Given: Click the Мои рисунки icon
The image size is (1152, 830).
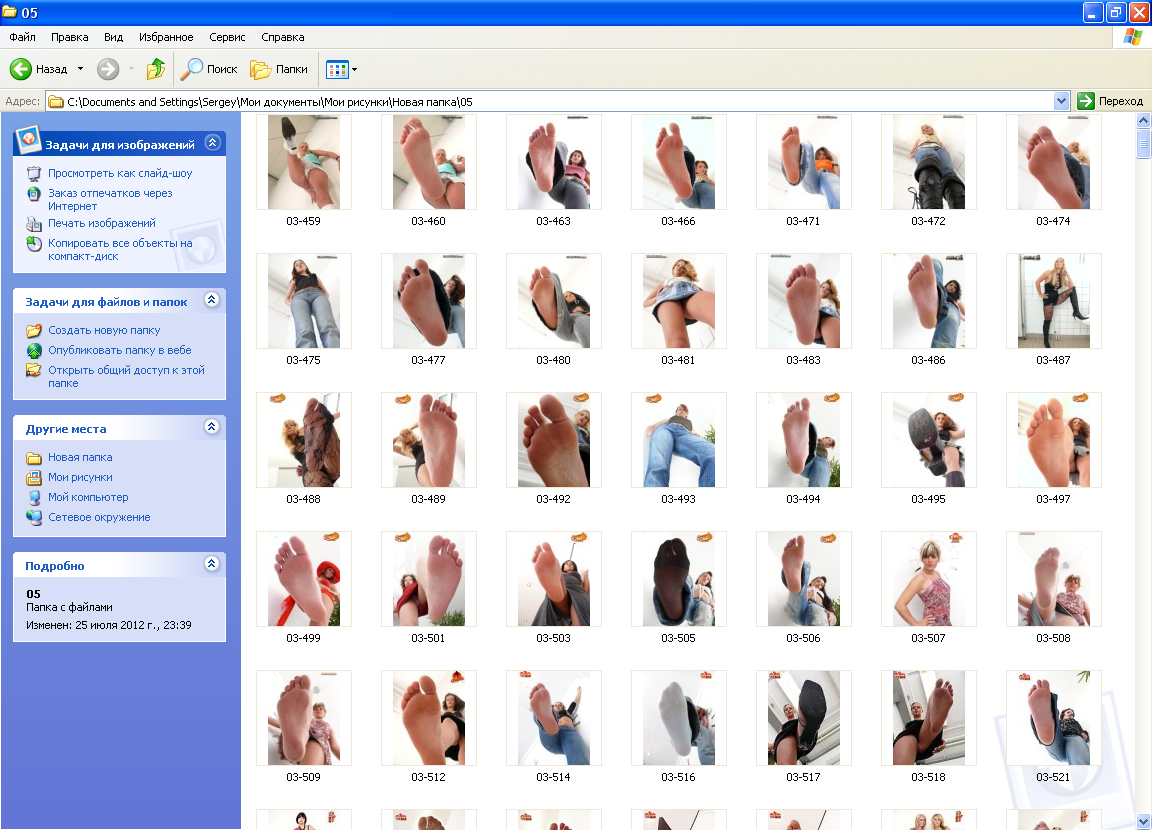Looking at the screenshot, I should point(34,477).
